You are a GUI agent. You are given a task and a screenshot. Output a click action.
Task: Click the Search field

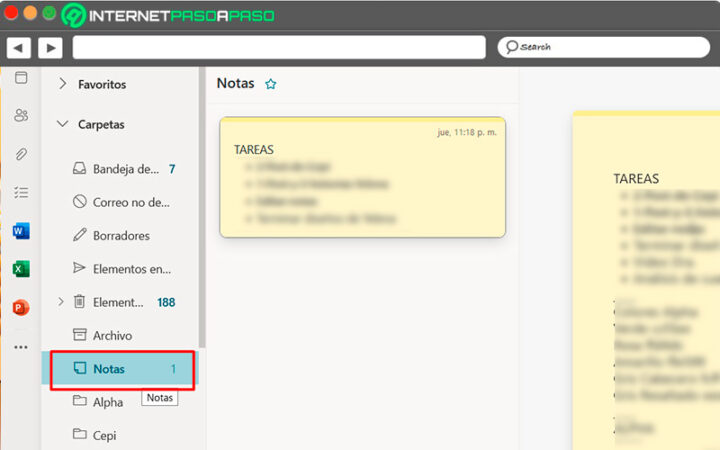point(603,47)
